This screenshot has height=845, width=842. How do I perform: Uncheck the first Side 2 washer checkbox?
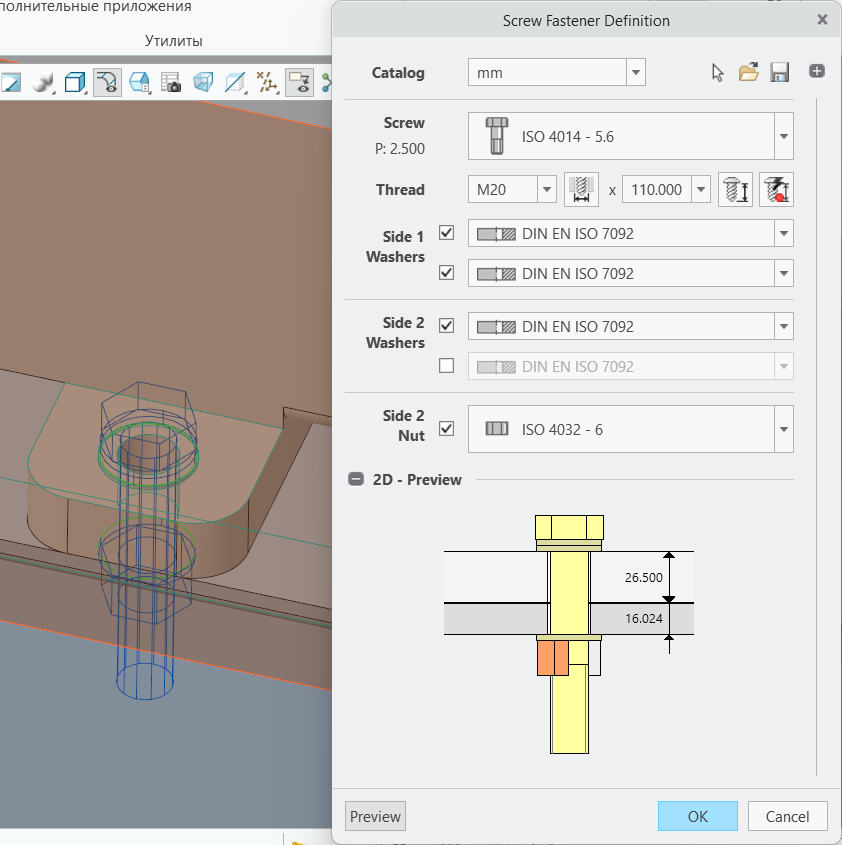pos(446,325)
